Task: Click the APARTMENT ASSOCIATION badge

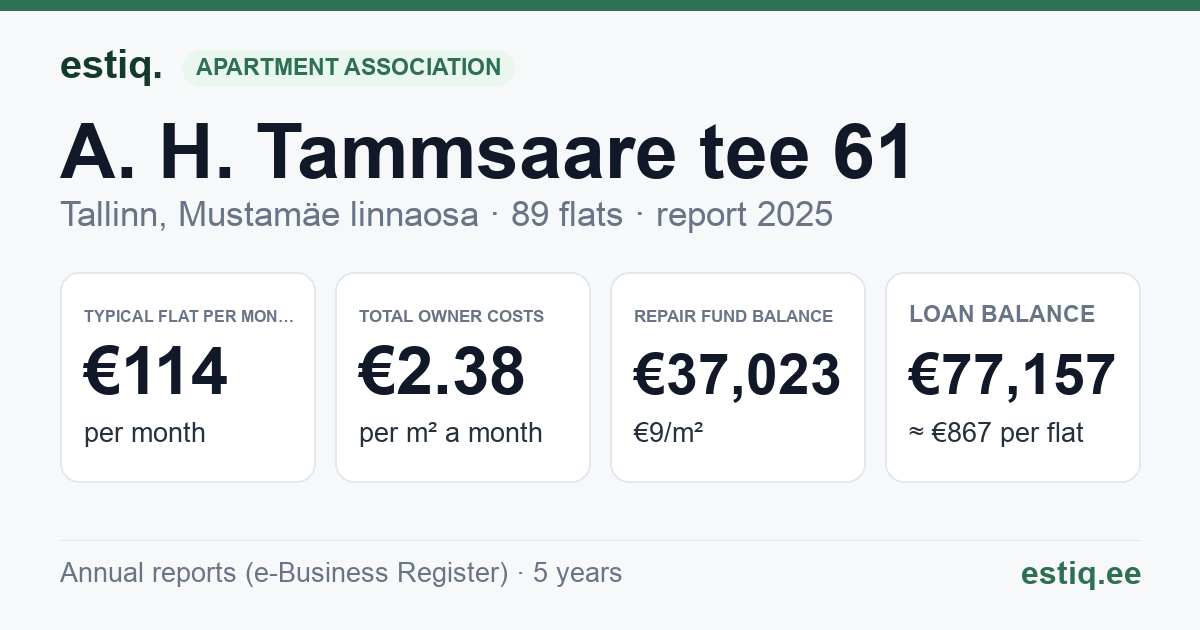Action: (x=348, y=68)
